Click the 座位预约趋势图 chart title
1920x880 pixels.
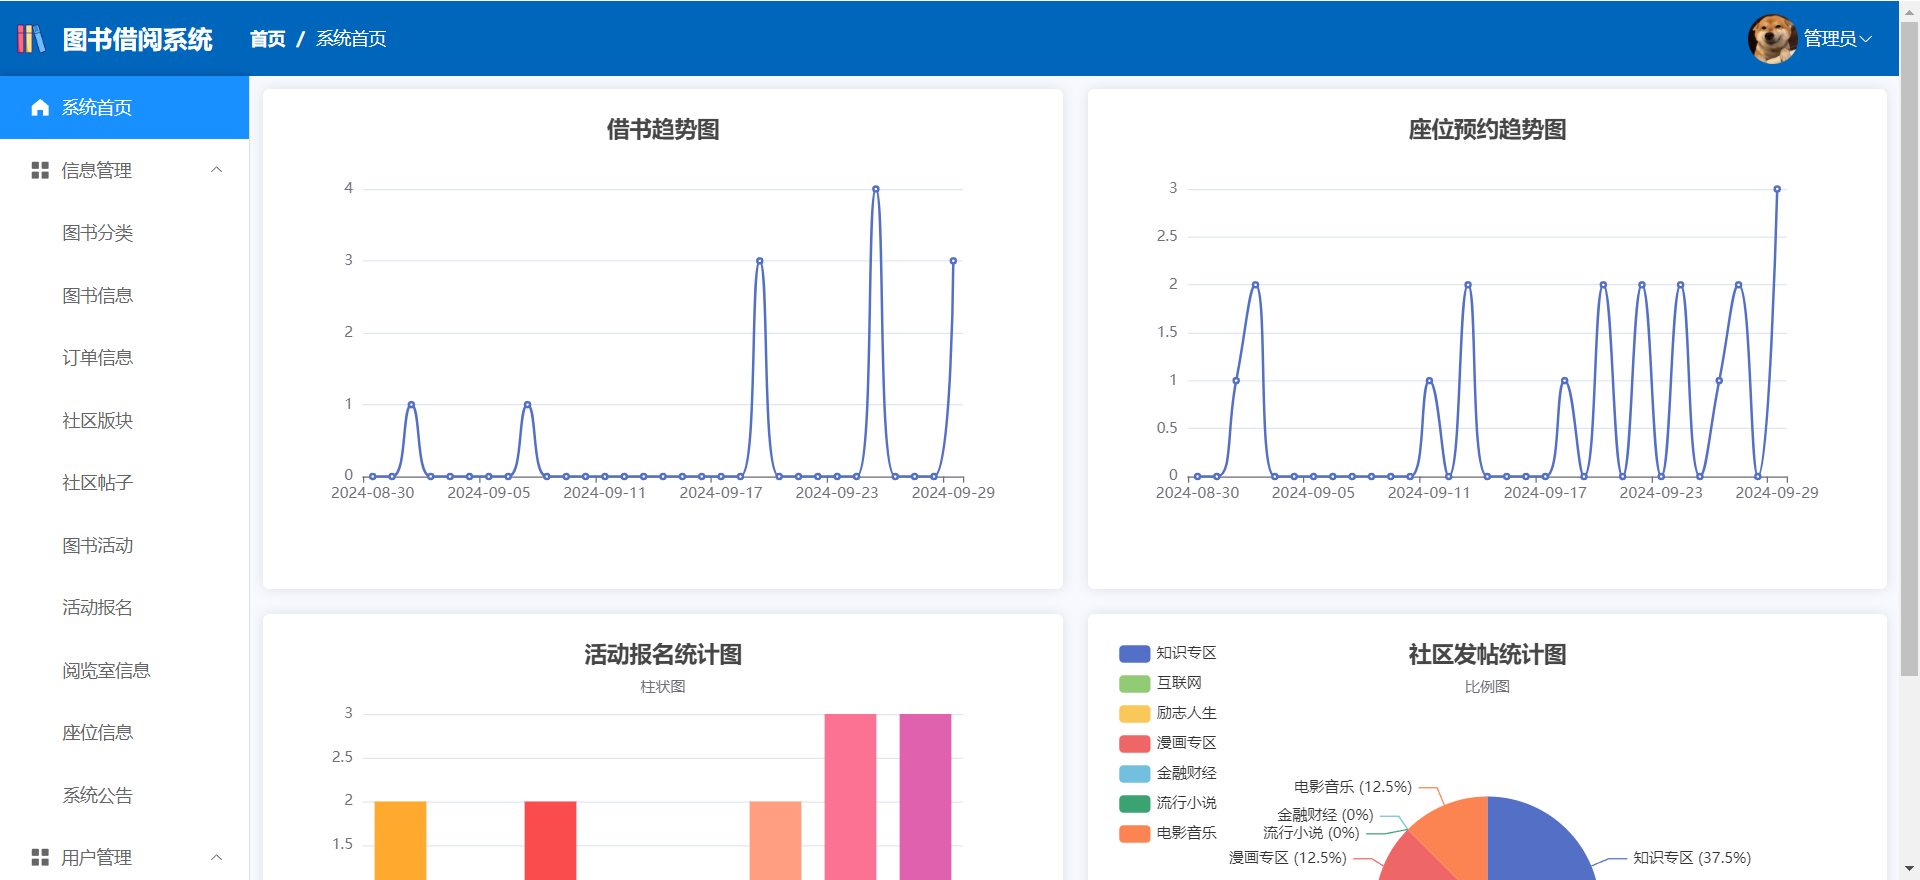(1487, 130)
